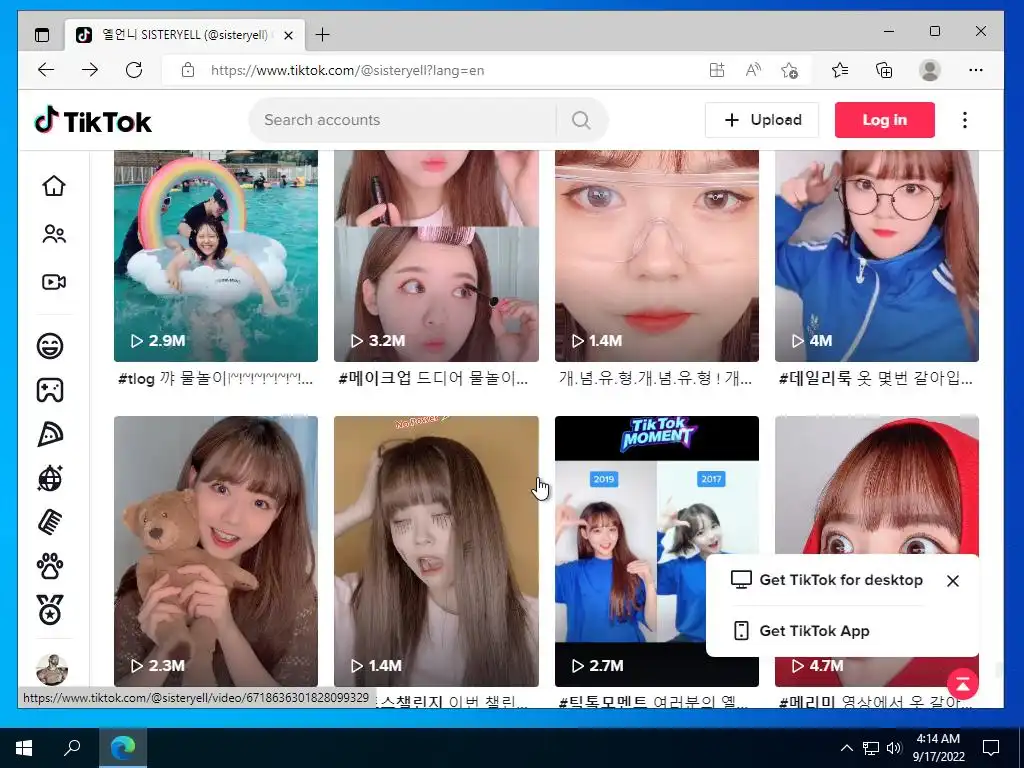The image size is (1024, 768).
Task: Open the tab actions menu icon
Action: click(x=42, y=35)
